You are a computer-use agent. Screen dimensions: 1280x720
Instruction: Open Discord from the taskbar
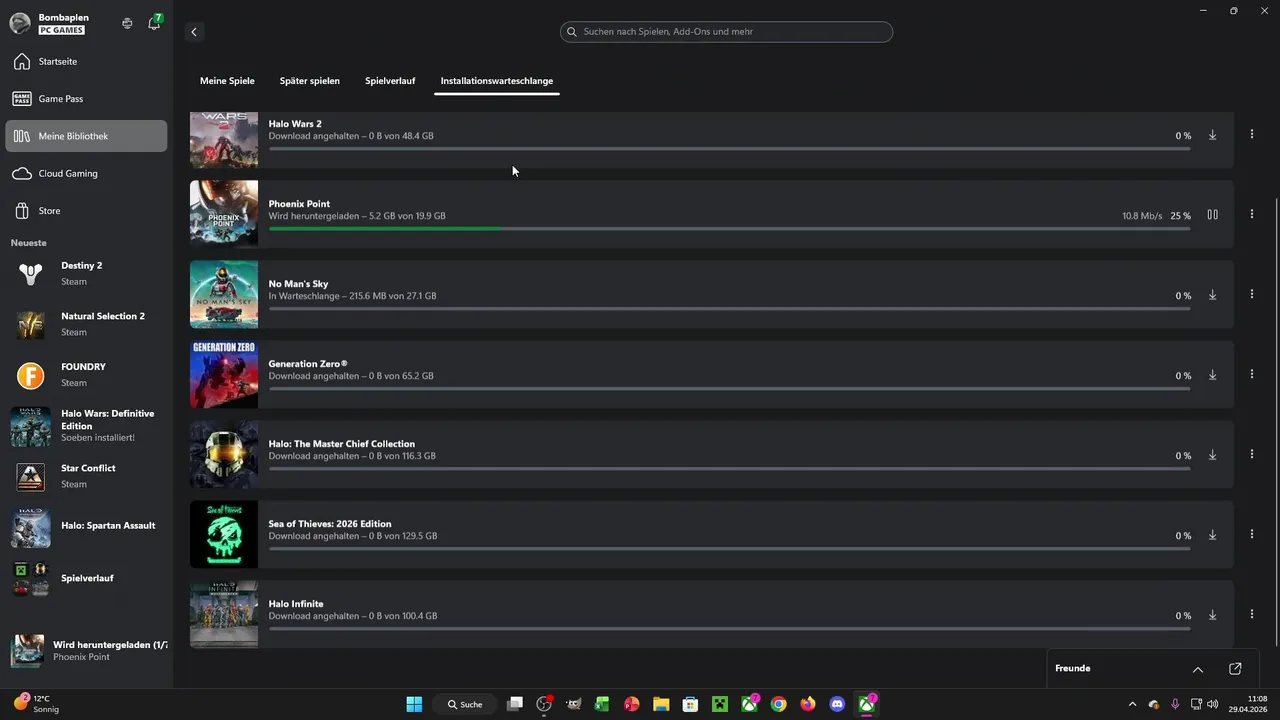coord(837,704)
